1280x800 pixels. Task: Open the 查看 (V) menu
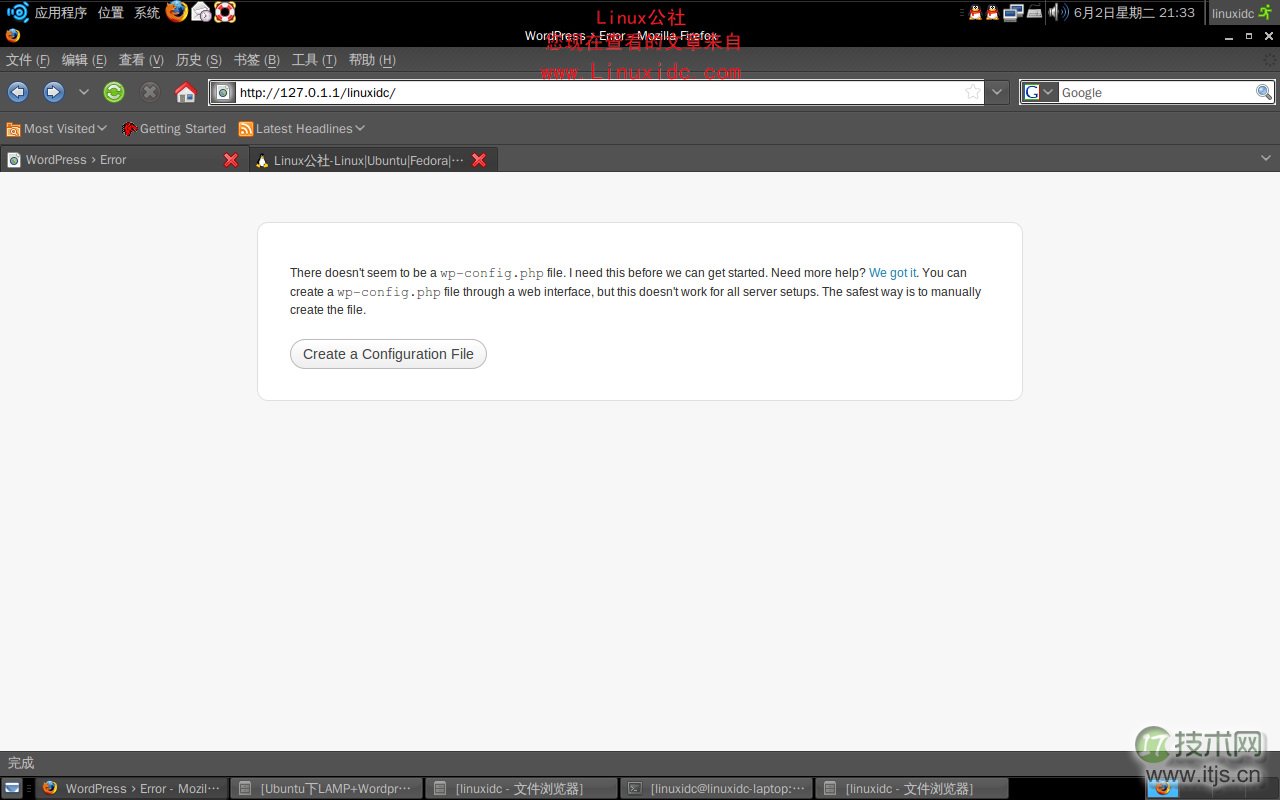pyautogui.click(x=141, y=60)
